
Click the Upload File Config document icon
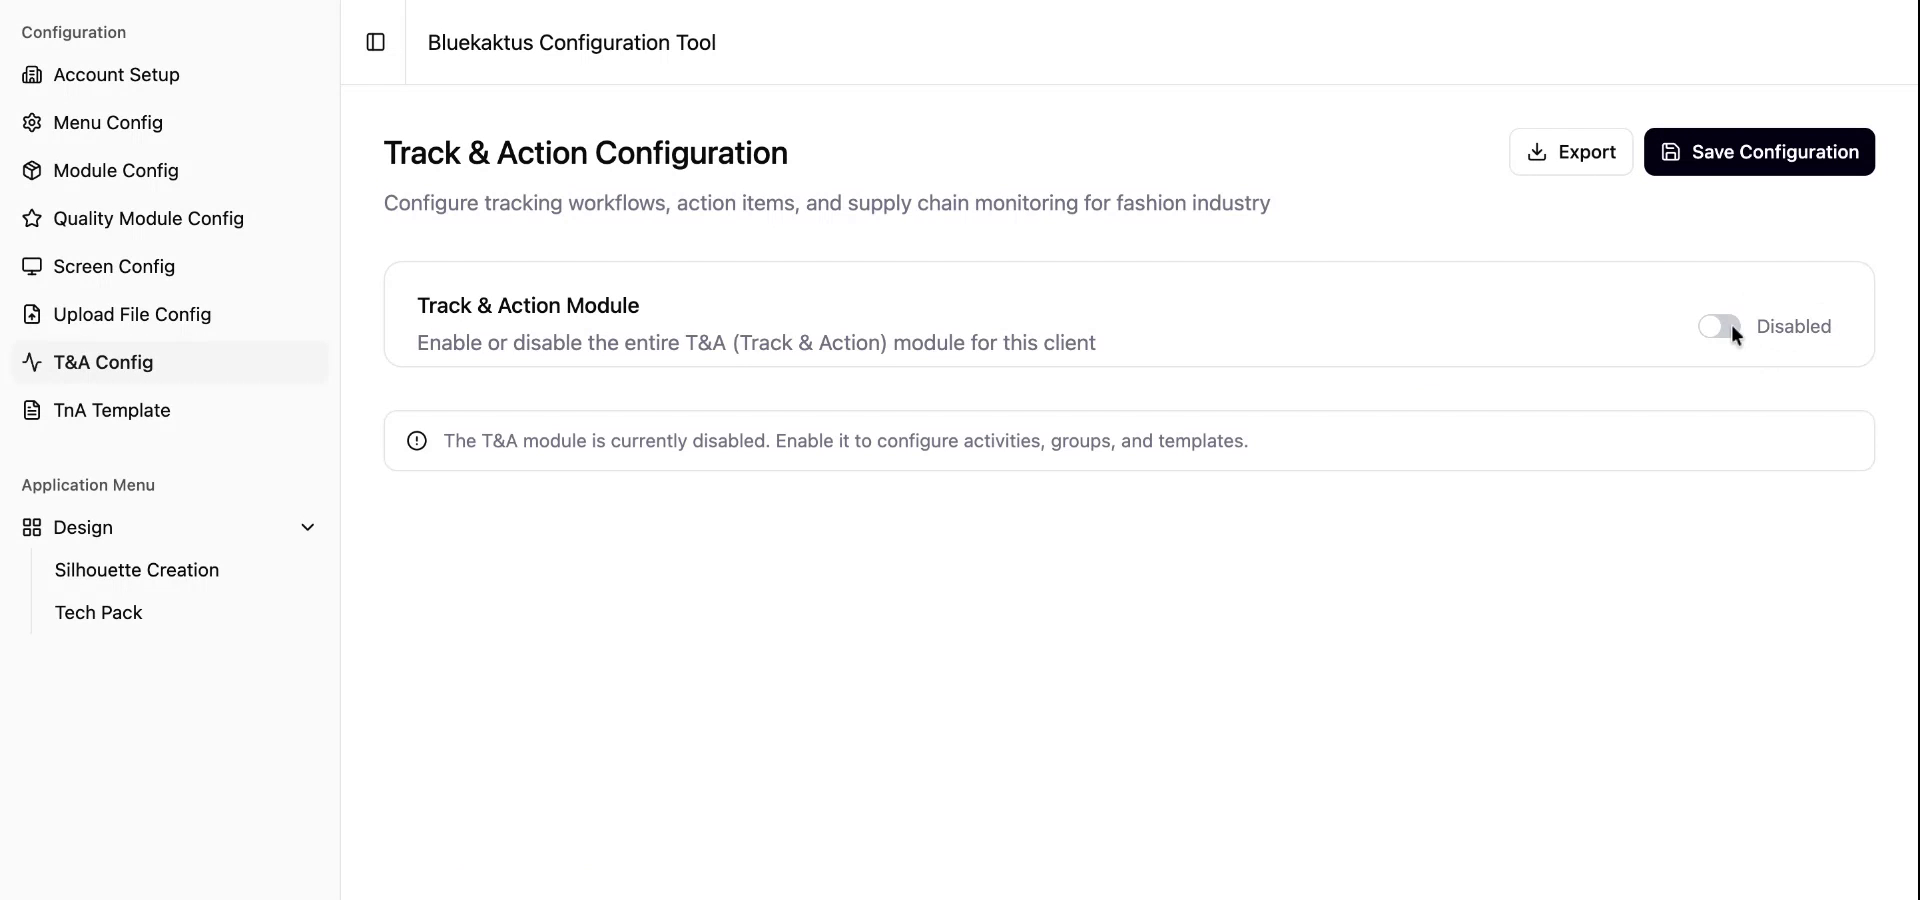coord(32,315)
